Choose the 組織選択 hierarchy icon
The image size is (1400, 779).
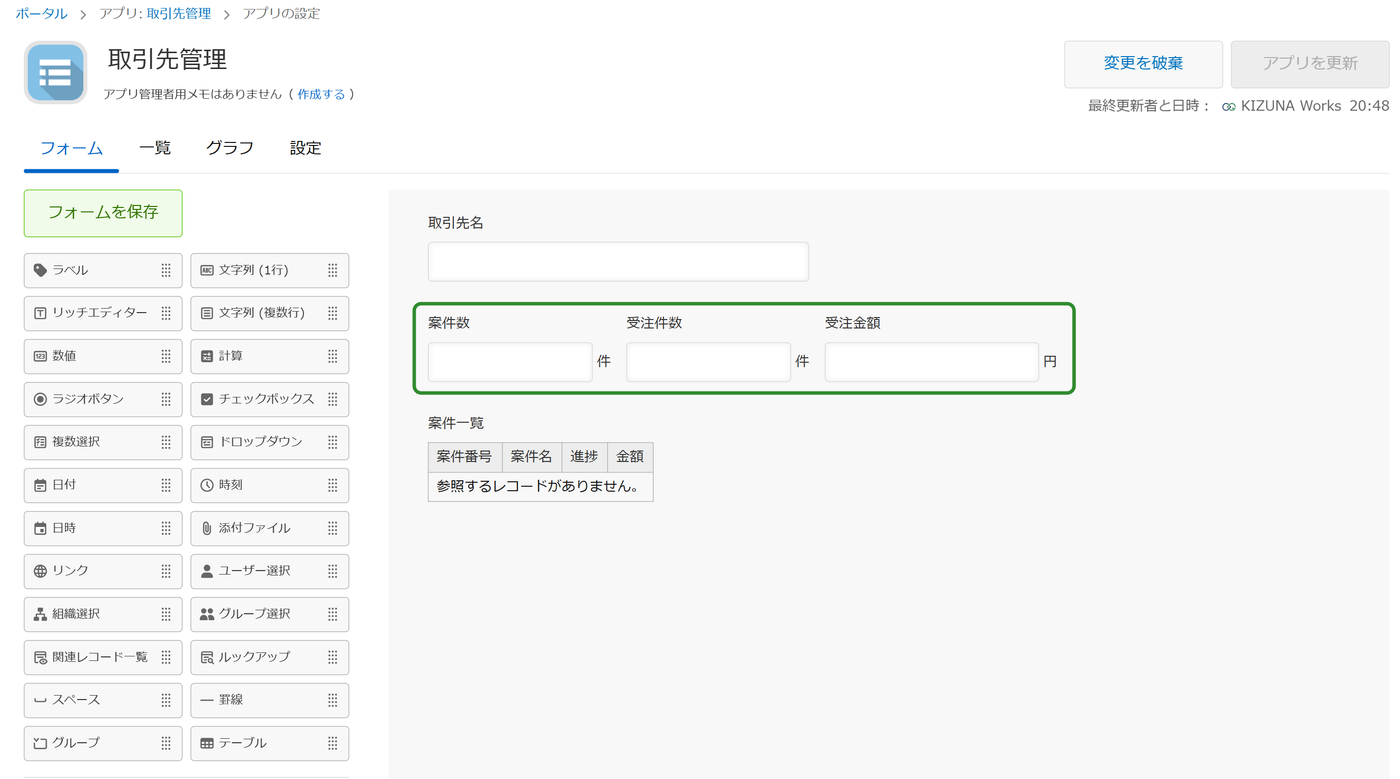tap(40, 614)
